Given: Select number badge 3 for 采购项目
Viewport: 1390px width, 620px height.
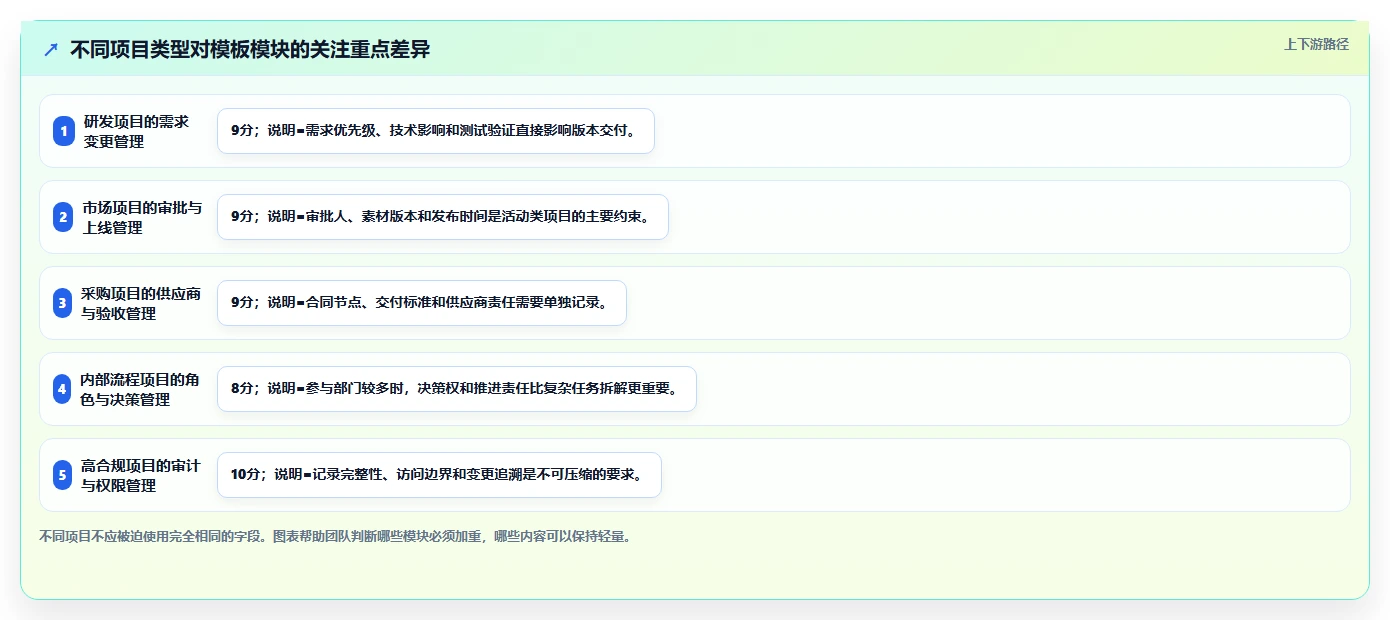Looking at the screenshot, I should [x=64, y=303].
